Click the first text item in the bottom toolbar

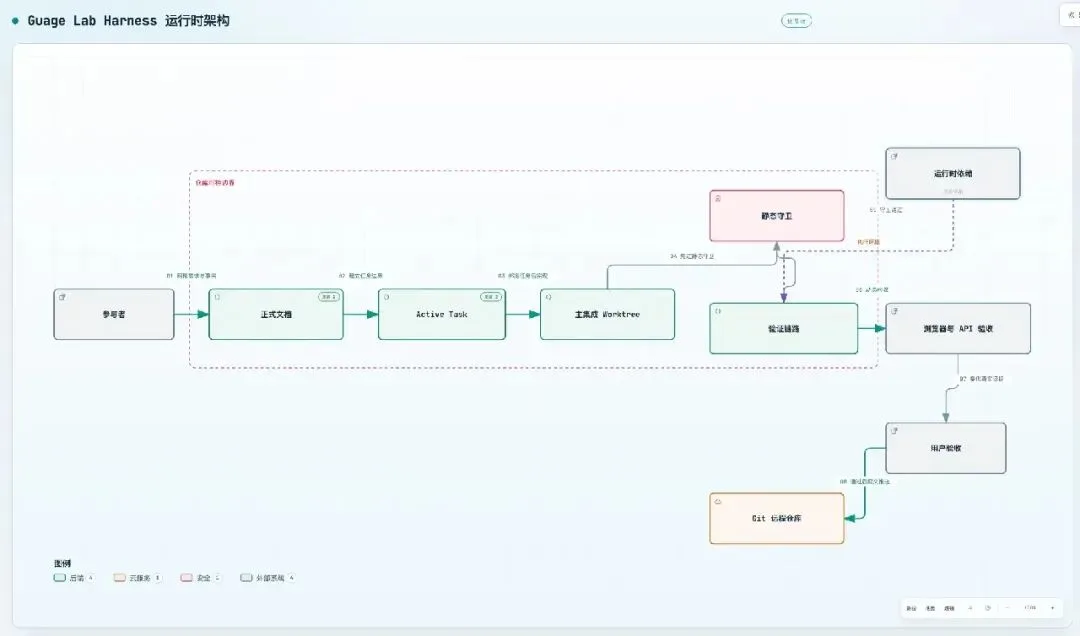tap(911, 608)
